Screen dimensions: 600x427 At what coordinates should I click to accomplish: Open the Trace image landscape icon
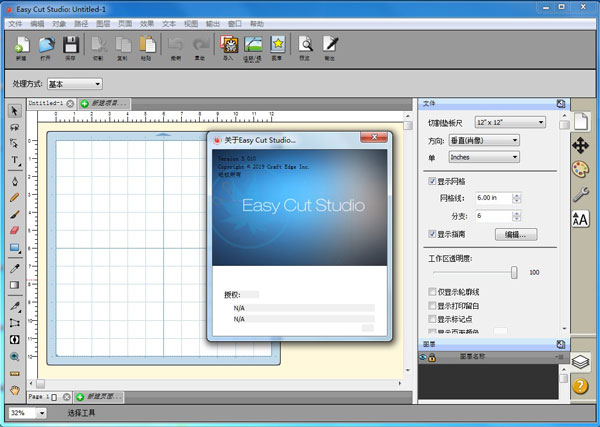pos(253,45)
